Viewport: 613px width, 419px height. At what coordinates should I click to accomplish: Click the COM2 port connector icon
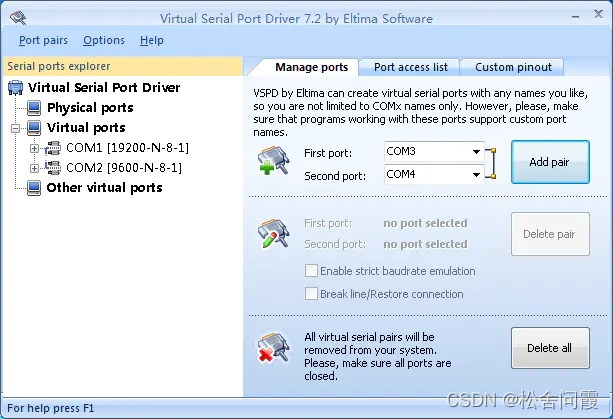click(53, 168)
